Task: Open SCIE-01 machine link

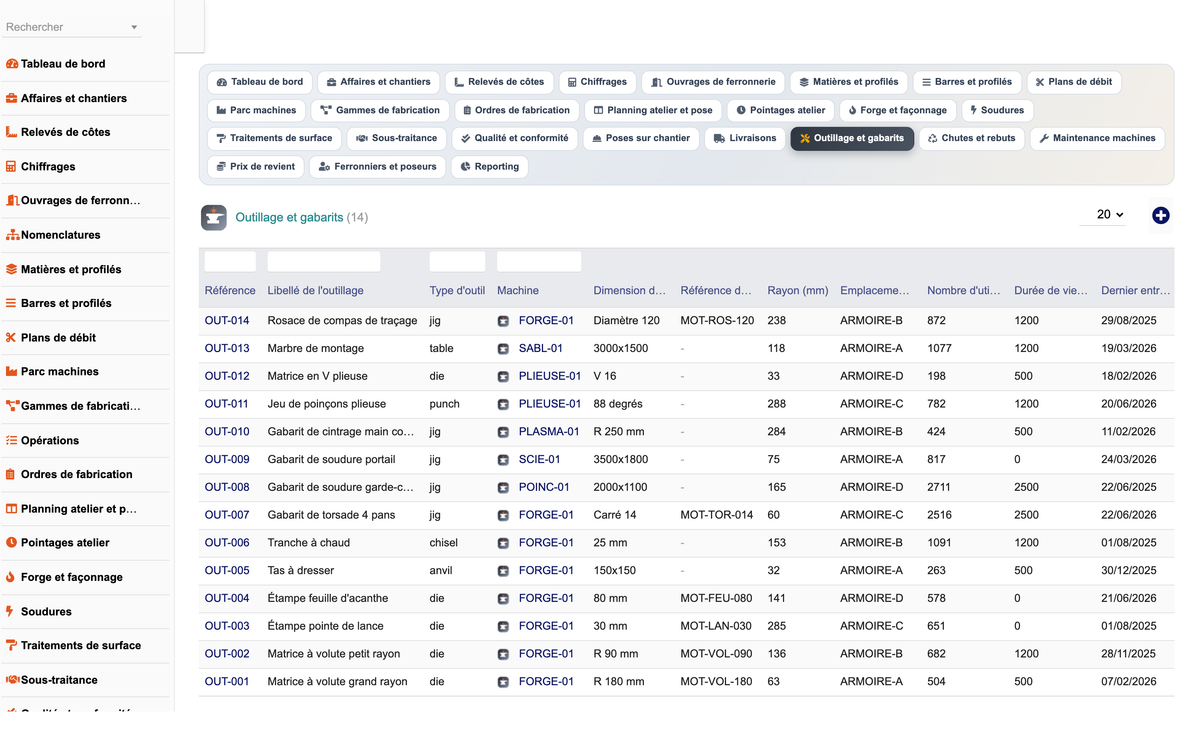Action: pyautogui.click(x=540, y=460)
